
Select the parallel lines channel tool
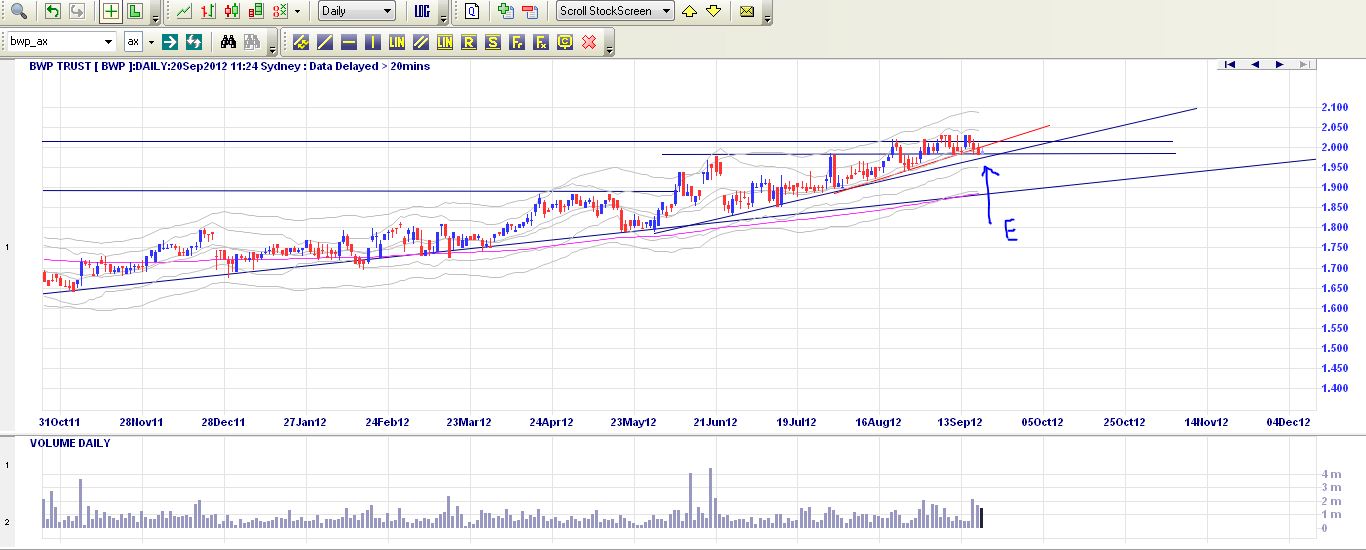tap(421, 42)
